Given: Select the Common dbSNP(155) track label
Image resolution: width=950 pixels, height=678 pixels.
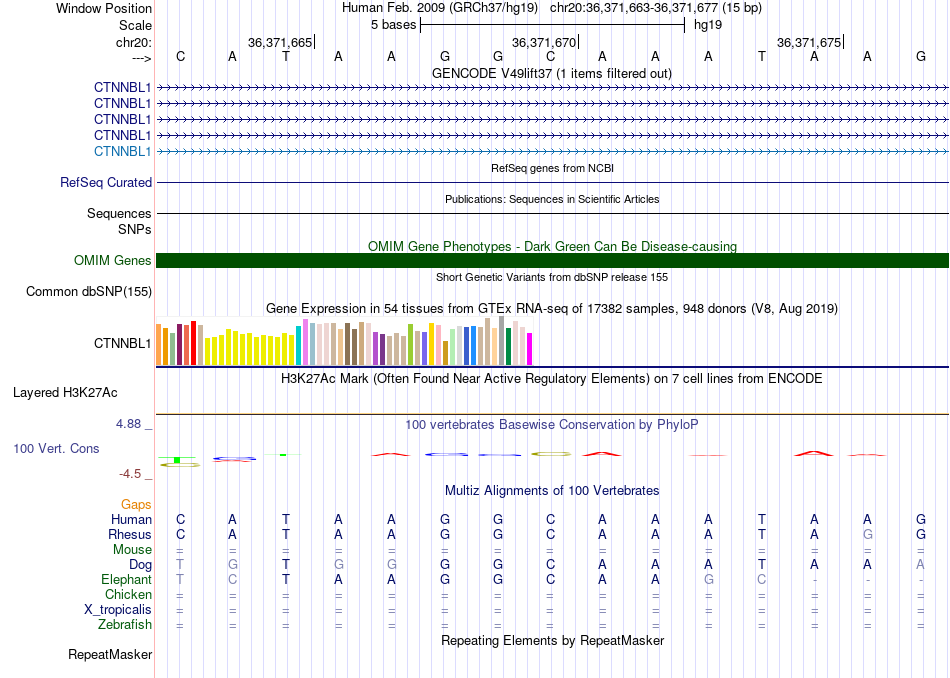Looking at the screenshot, I should click(89, 291).
